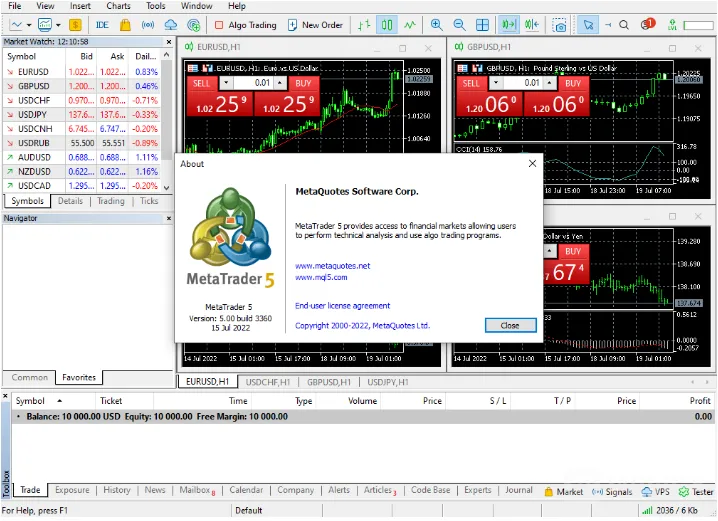
Task: Switch to Ticks tab in Market Watch
Action: [149, 201]
